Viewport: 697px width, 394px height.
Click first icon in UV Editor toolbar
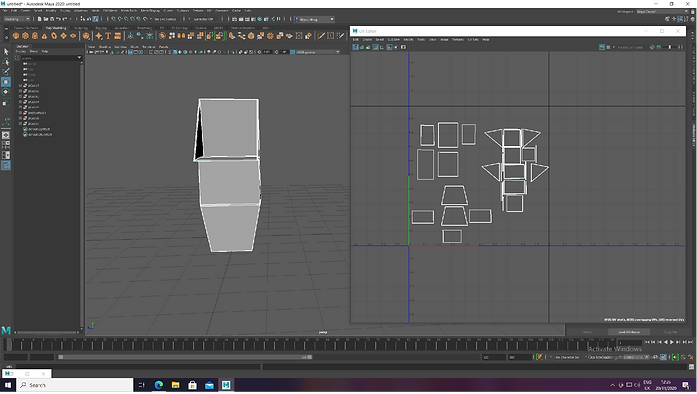pyautogui.click(x=356, y=47)
